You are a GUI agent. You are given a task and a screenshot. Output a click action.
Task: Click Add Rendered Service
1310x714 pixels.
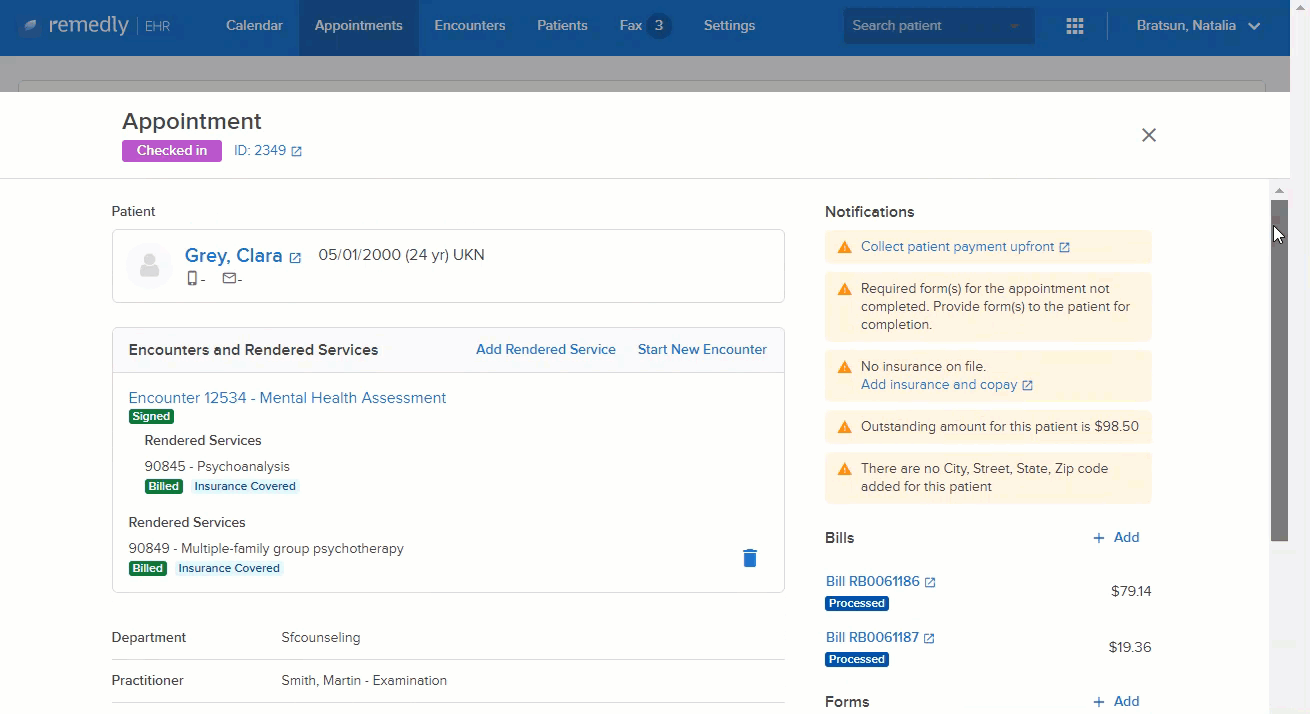[546, 350]
